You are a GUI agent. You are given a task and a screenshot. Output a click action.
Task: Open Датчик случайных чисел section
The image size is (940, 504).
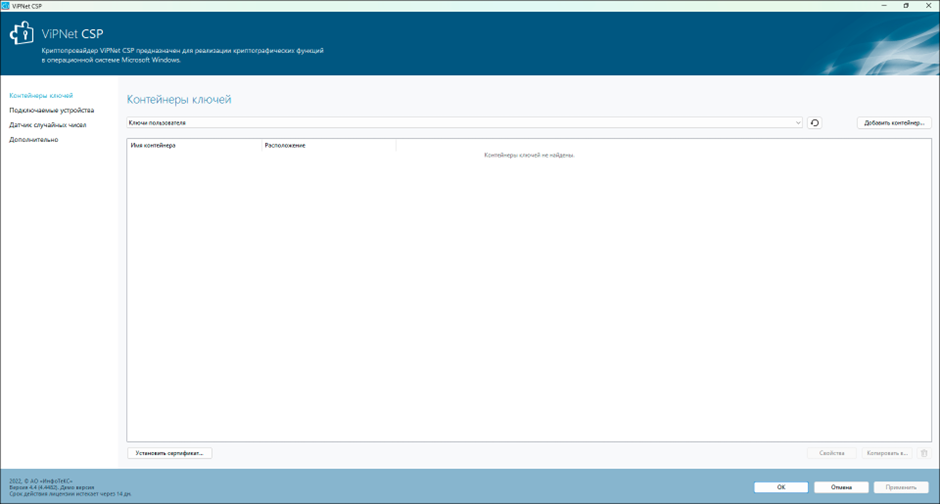[x=47, y=125]
